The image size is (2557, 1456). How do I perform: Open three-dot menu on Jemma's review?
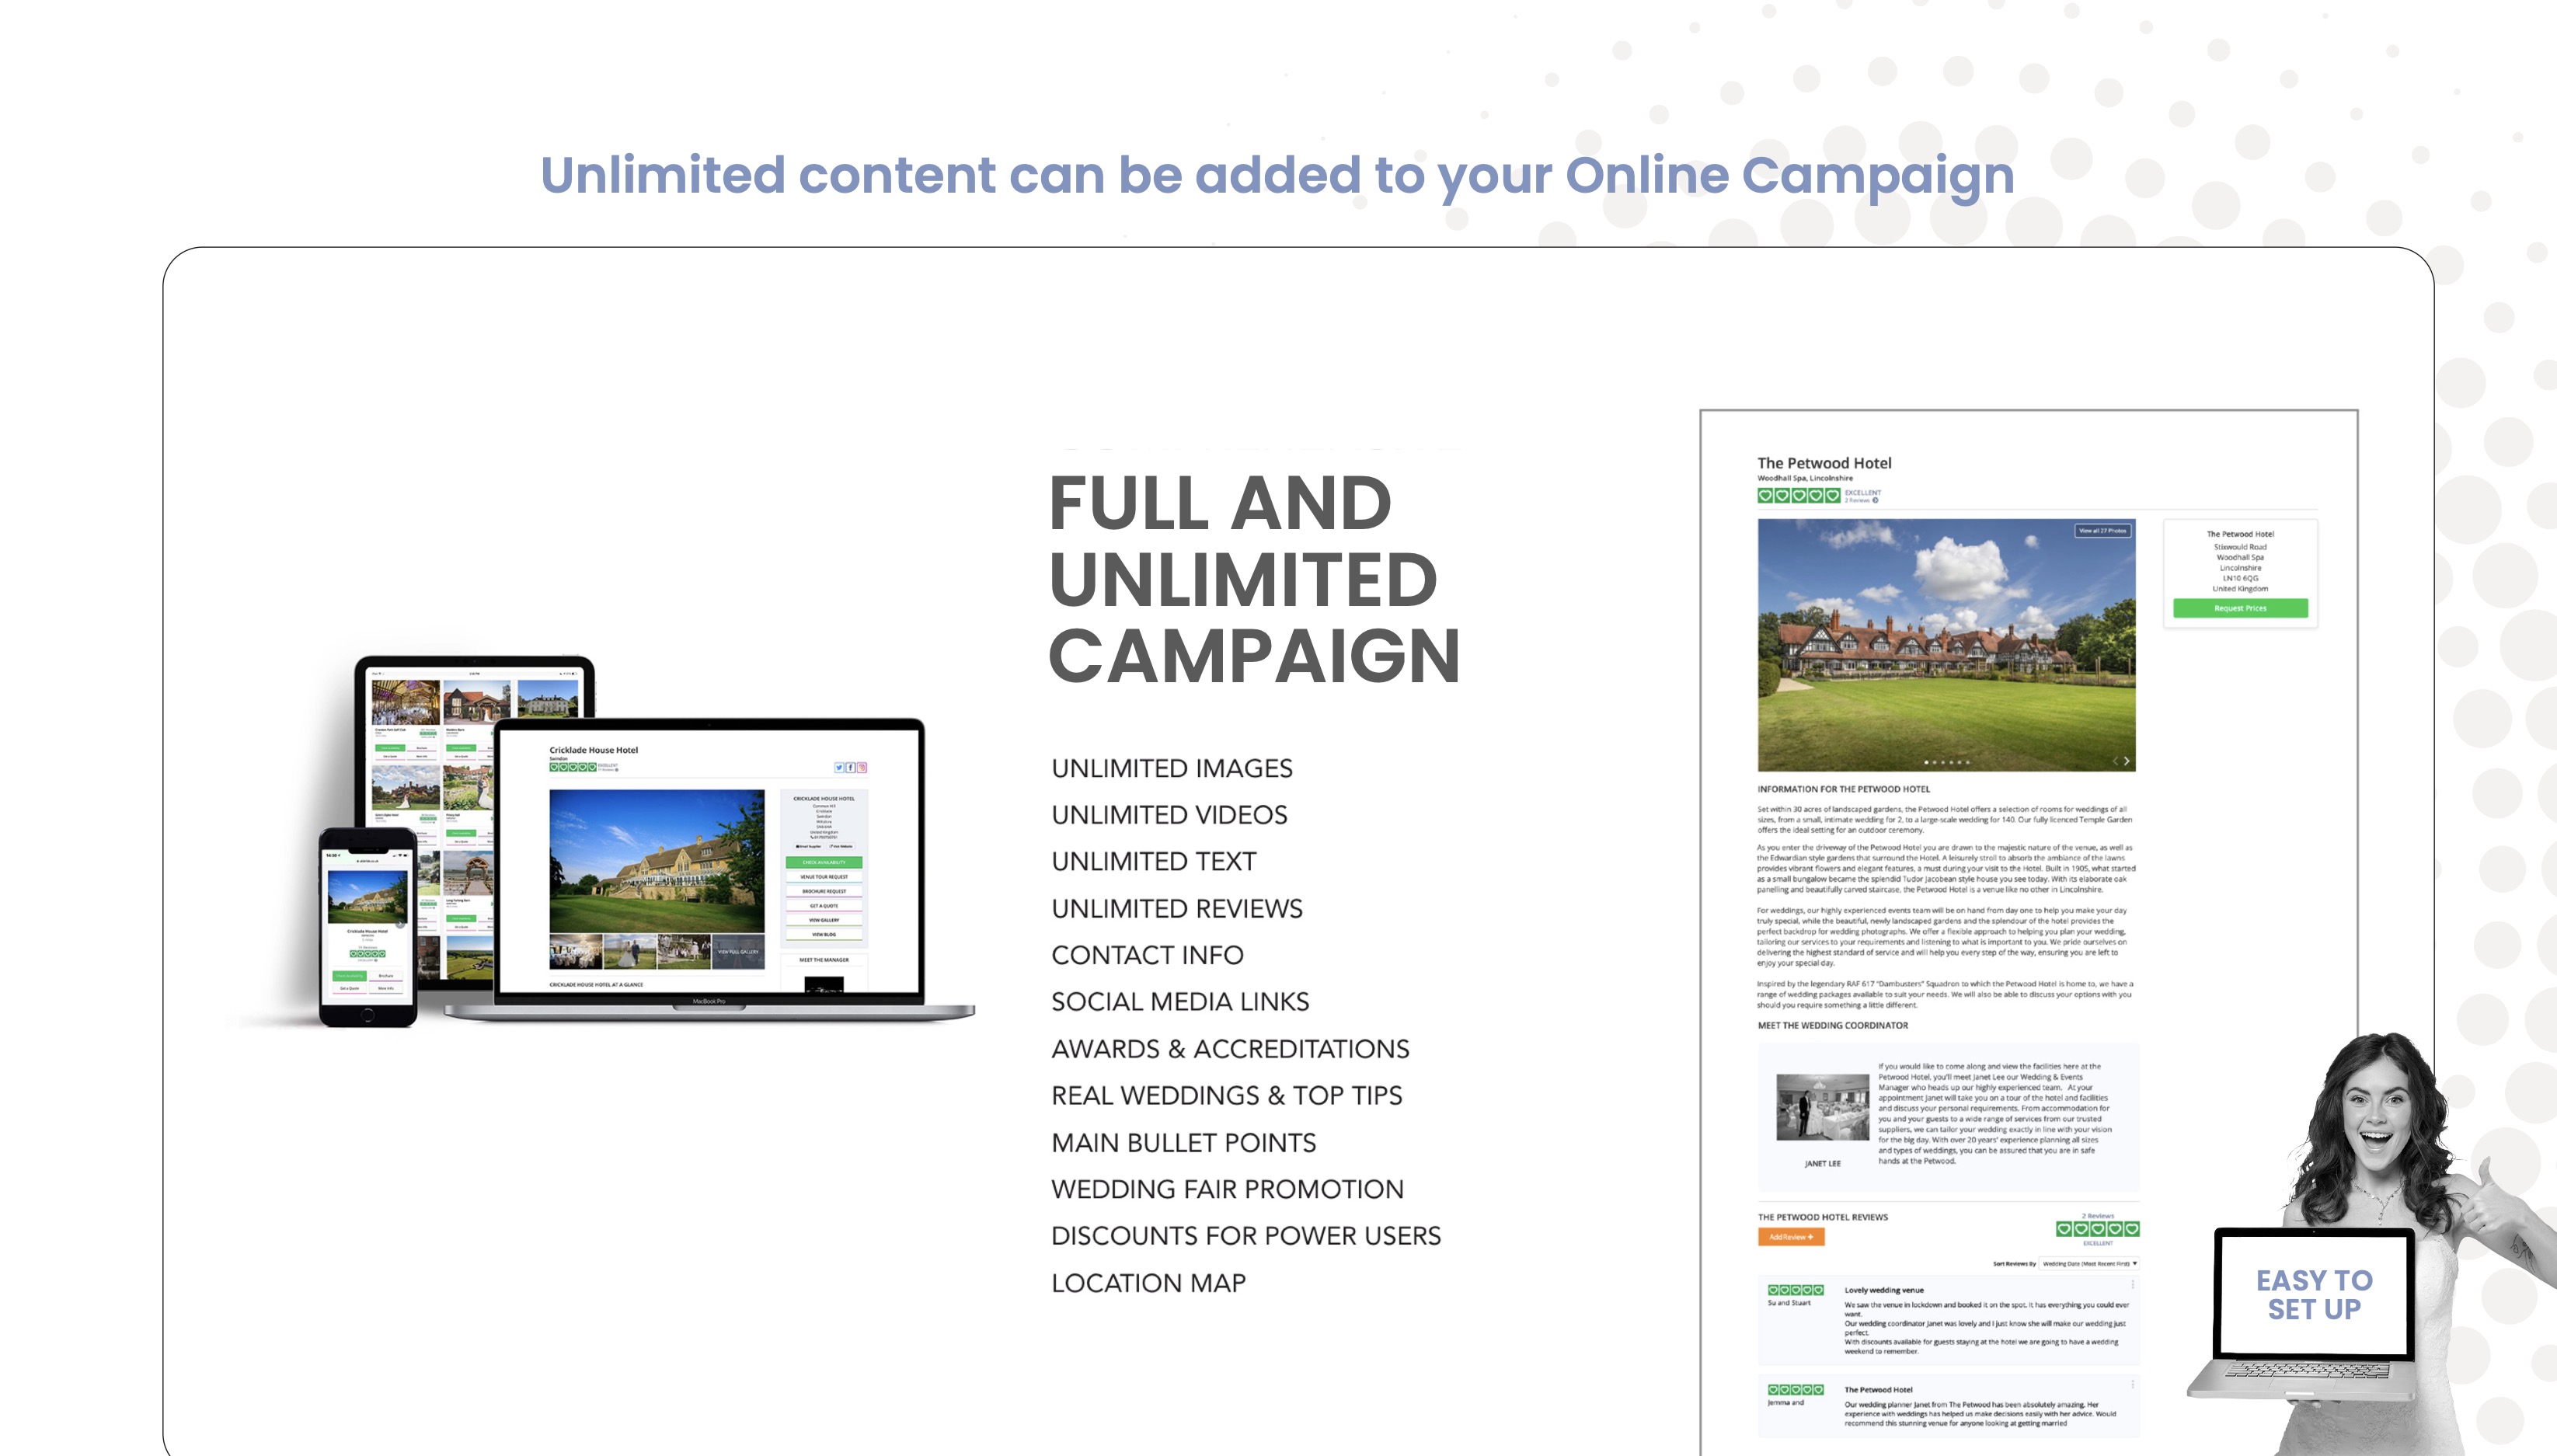2132,1385
